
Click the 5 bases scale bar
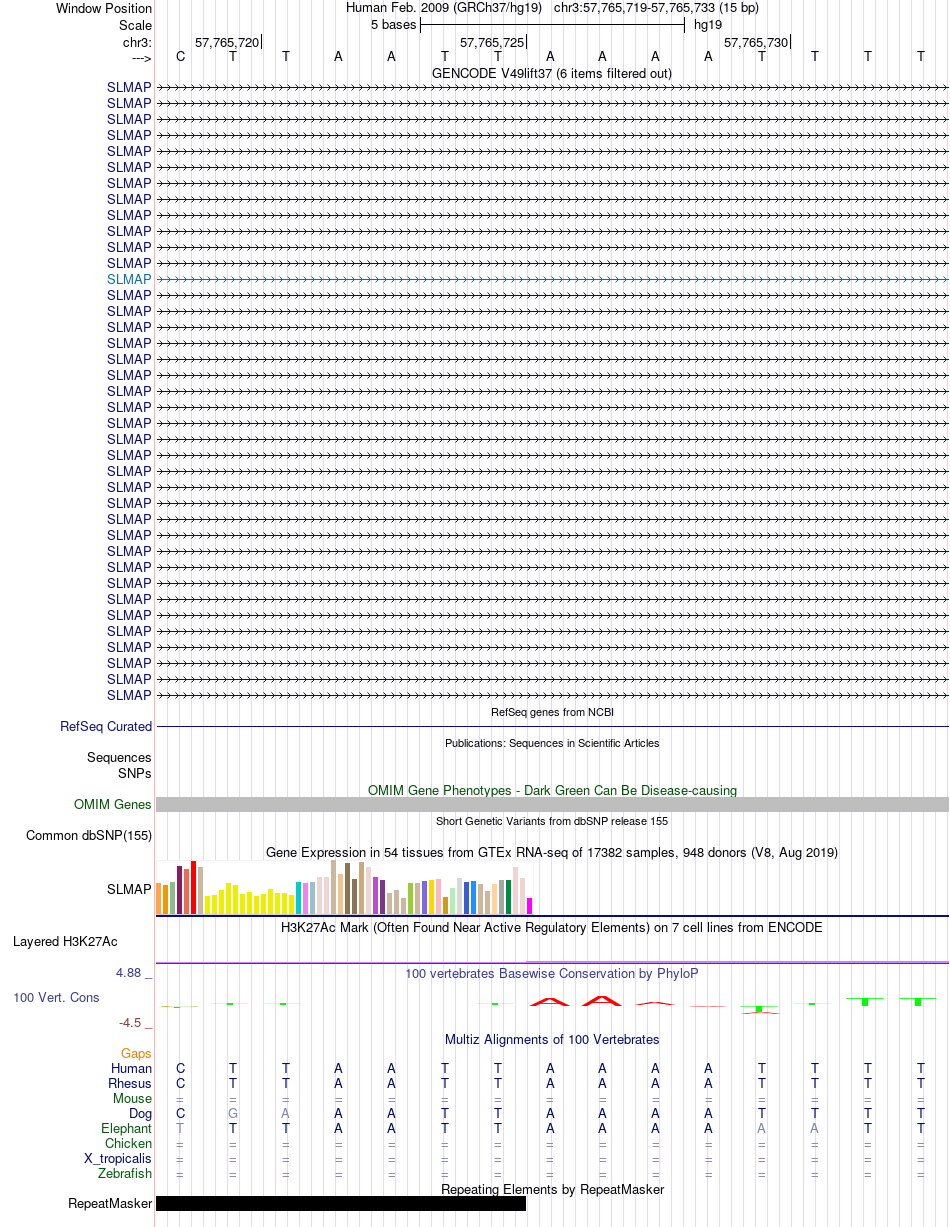tap(552, 25)
